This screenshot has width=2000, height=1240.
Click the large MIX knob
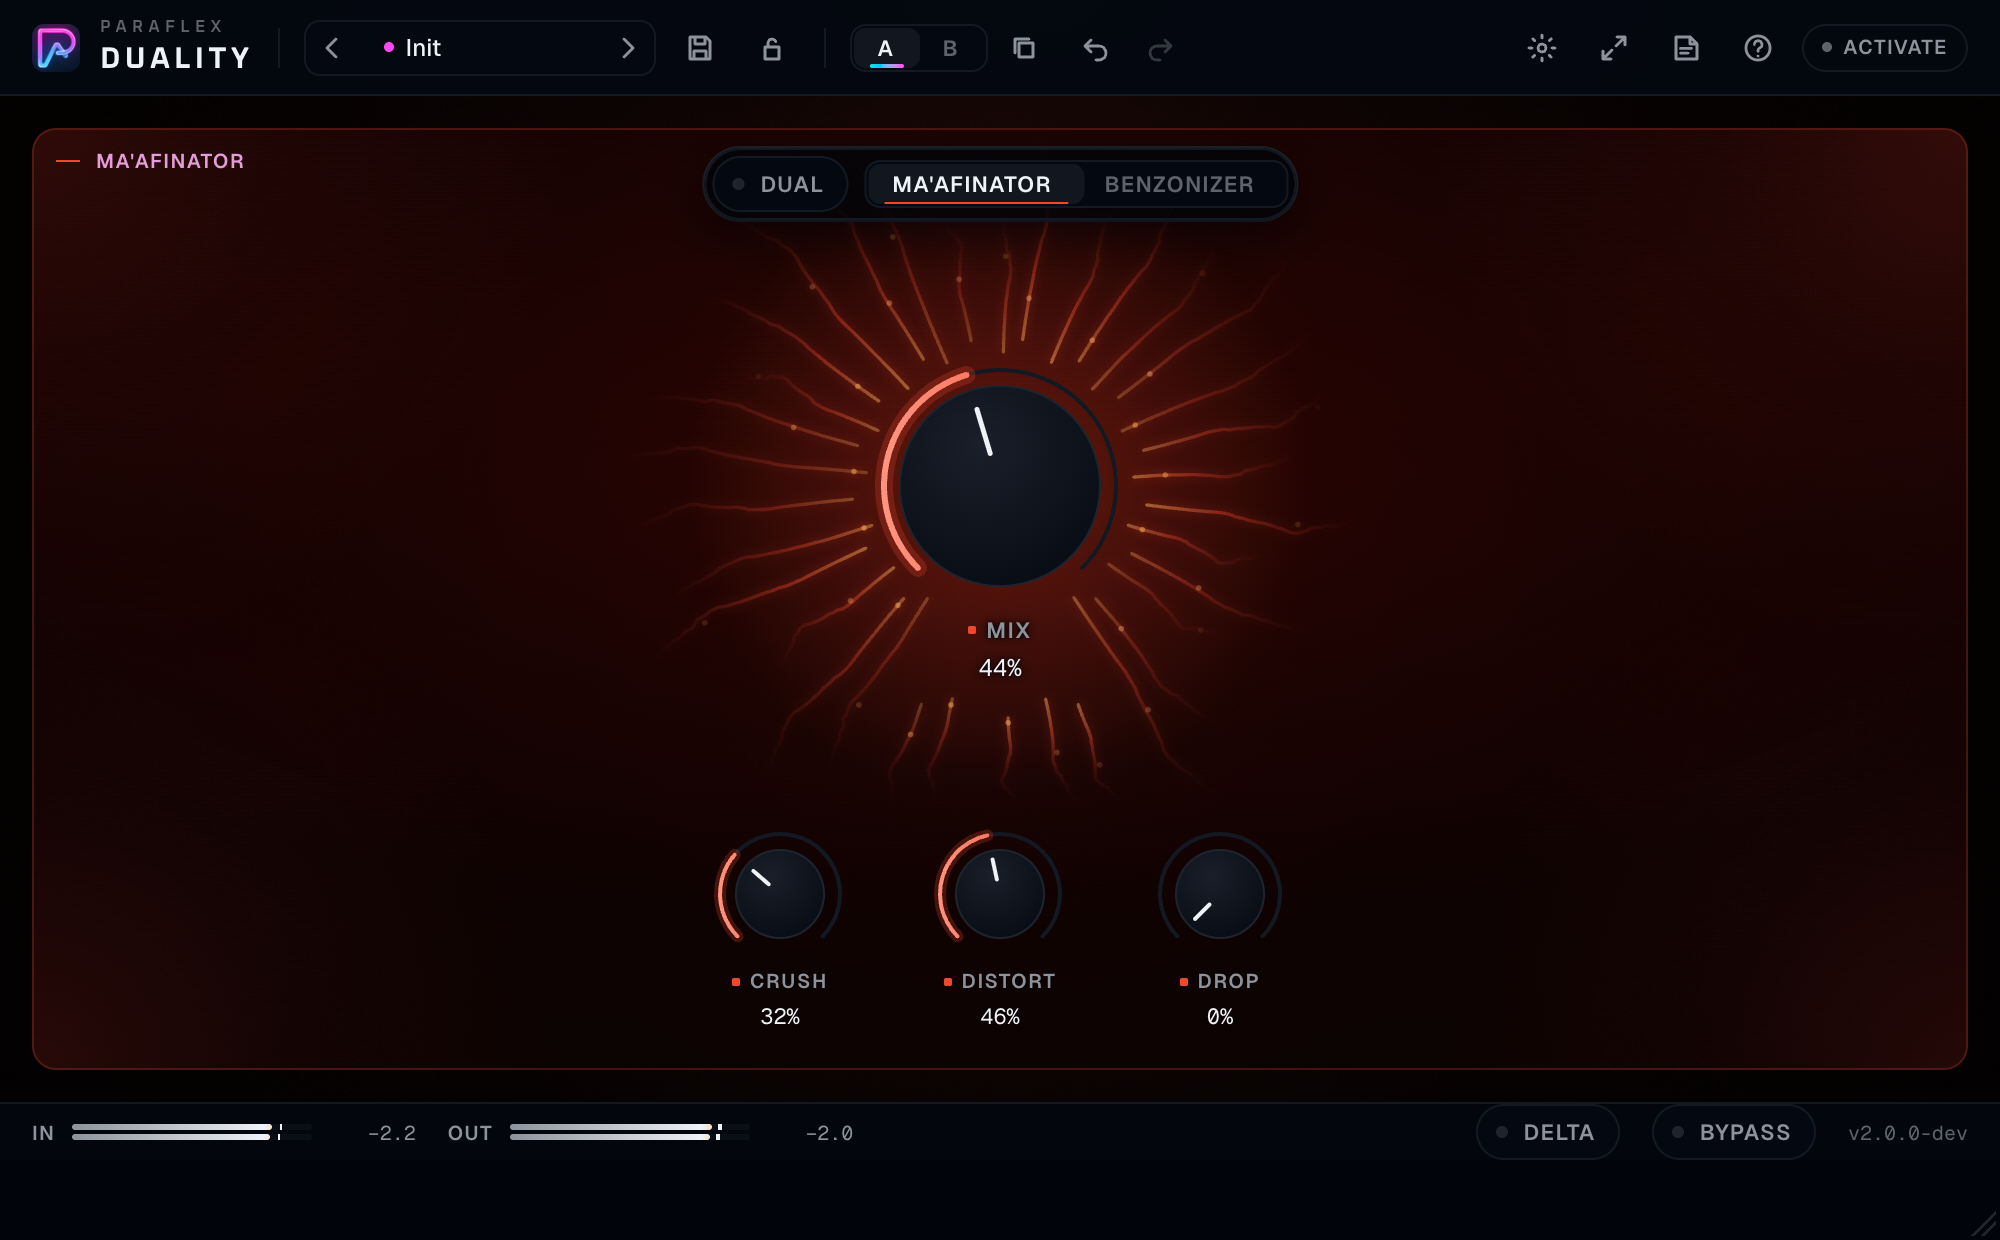point(1000,486)
